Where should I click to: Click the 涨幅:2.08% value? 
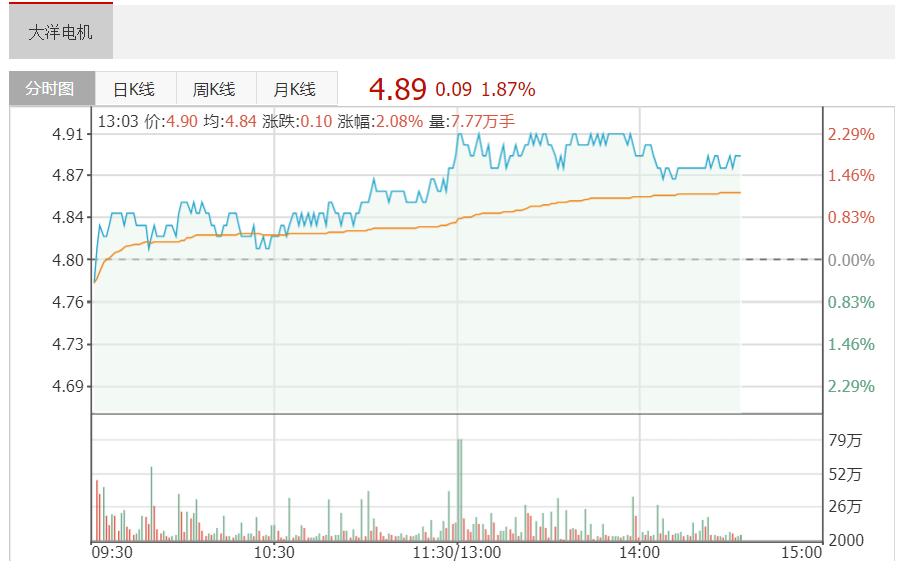click(380, 121)
